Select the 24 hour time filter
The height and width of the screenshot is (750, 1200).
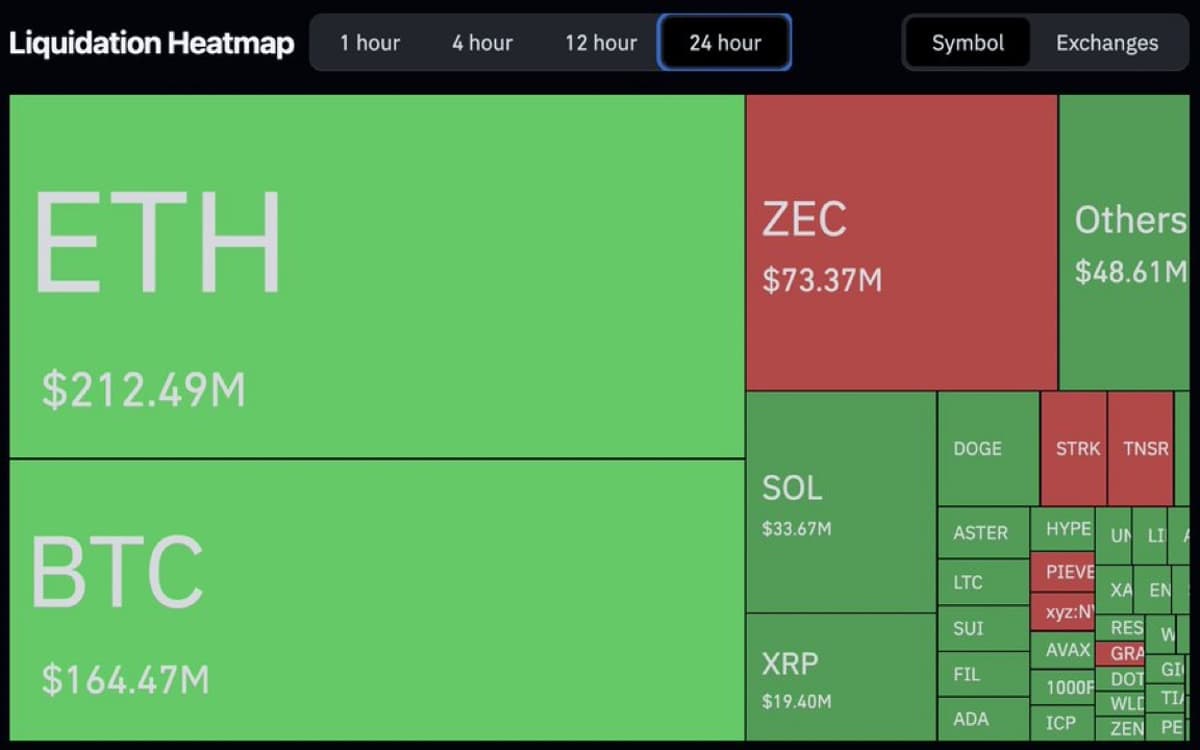724,43
